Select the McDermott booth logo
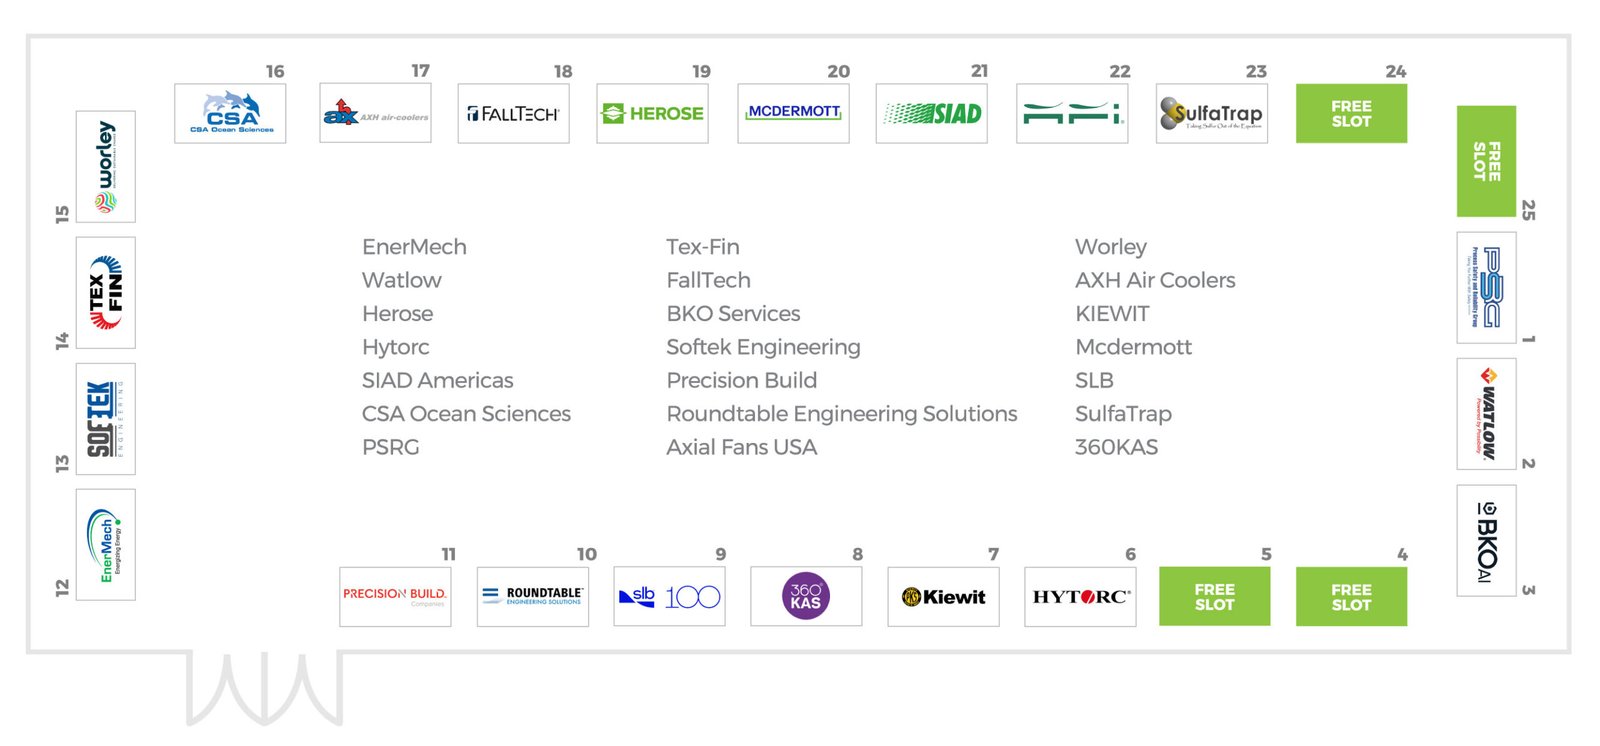The height and width of the screenshot is (746, 1600). click(x=793, y=113)
